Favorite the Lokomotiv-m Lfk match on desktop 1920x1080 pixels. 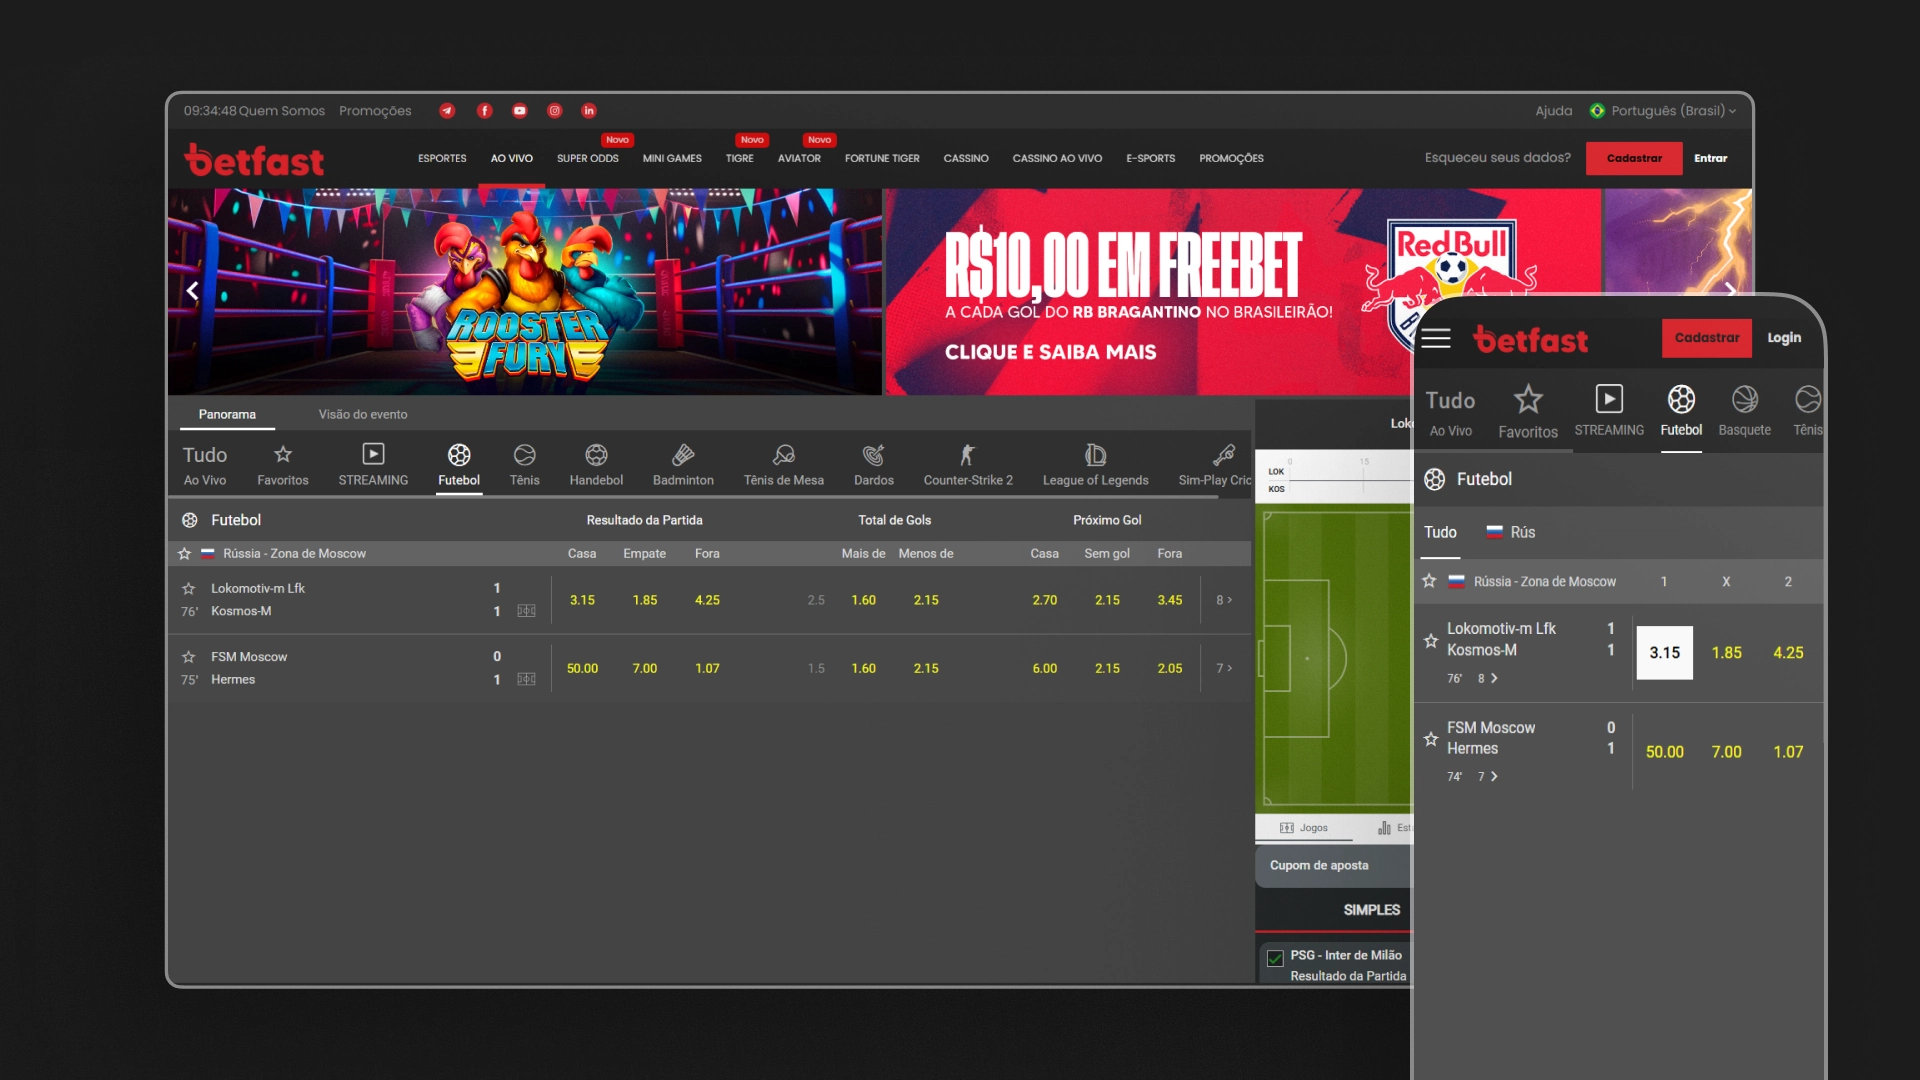(188, 588)
